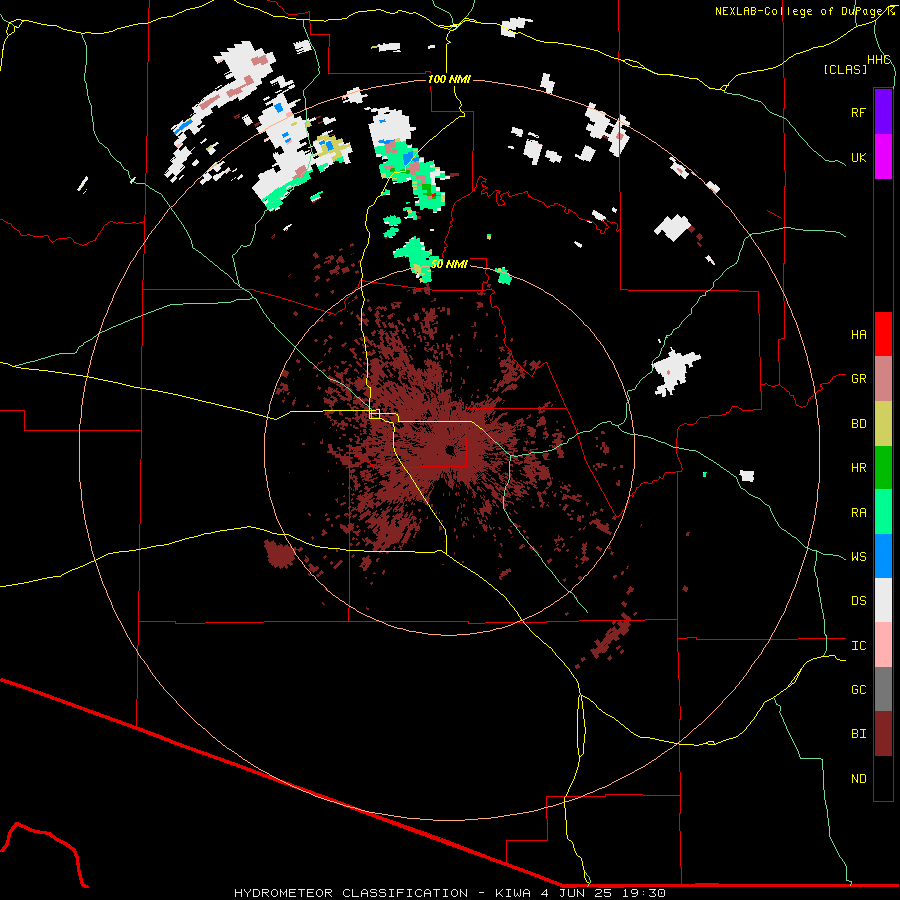Viewport: 900px width, 900px height.
Task: Click the purple RF legend color swatch
Action: [883, 112]
